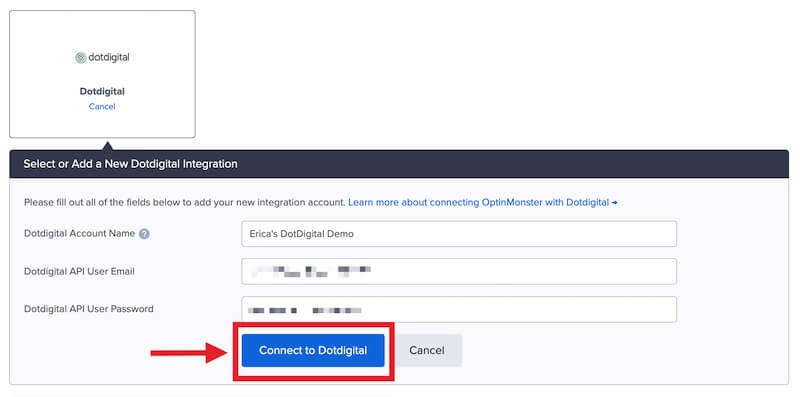Focus the Dotdigital API User Password field

pos(459,309)
